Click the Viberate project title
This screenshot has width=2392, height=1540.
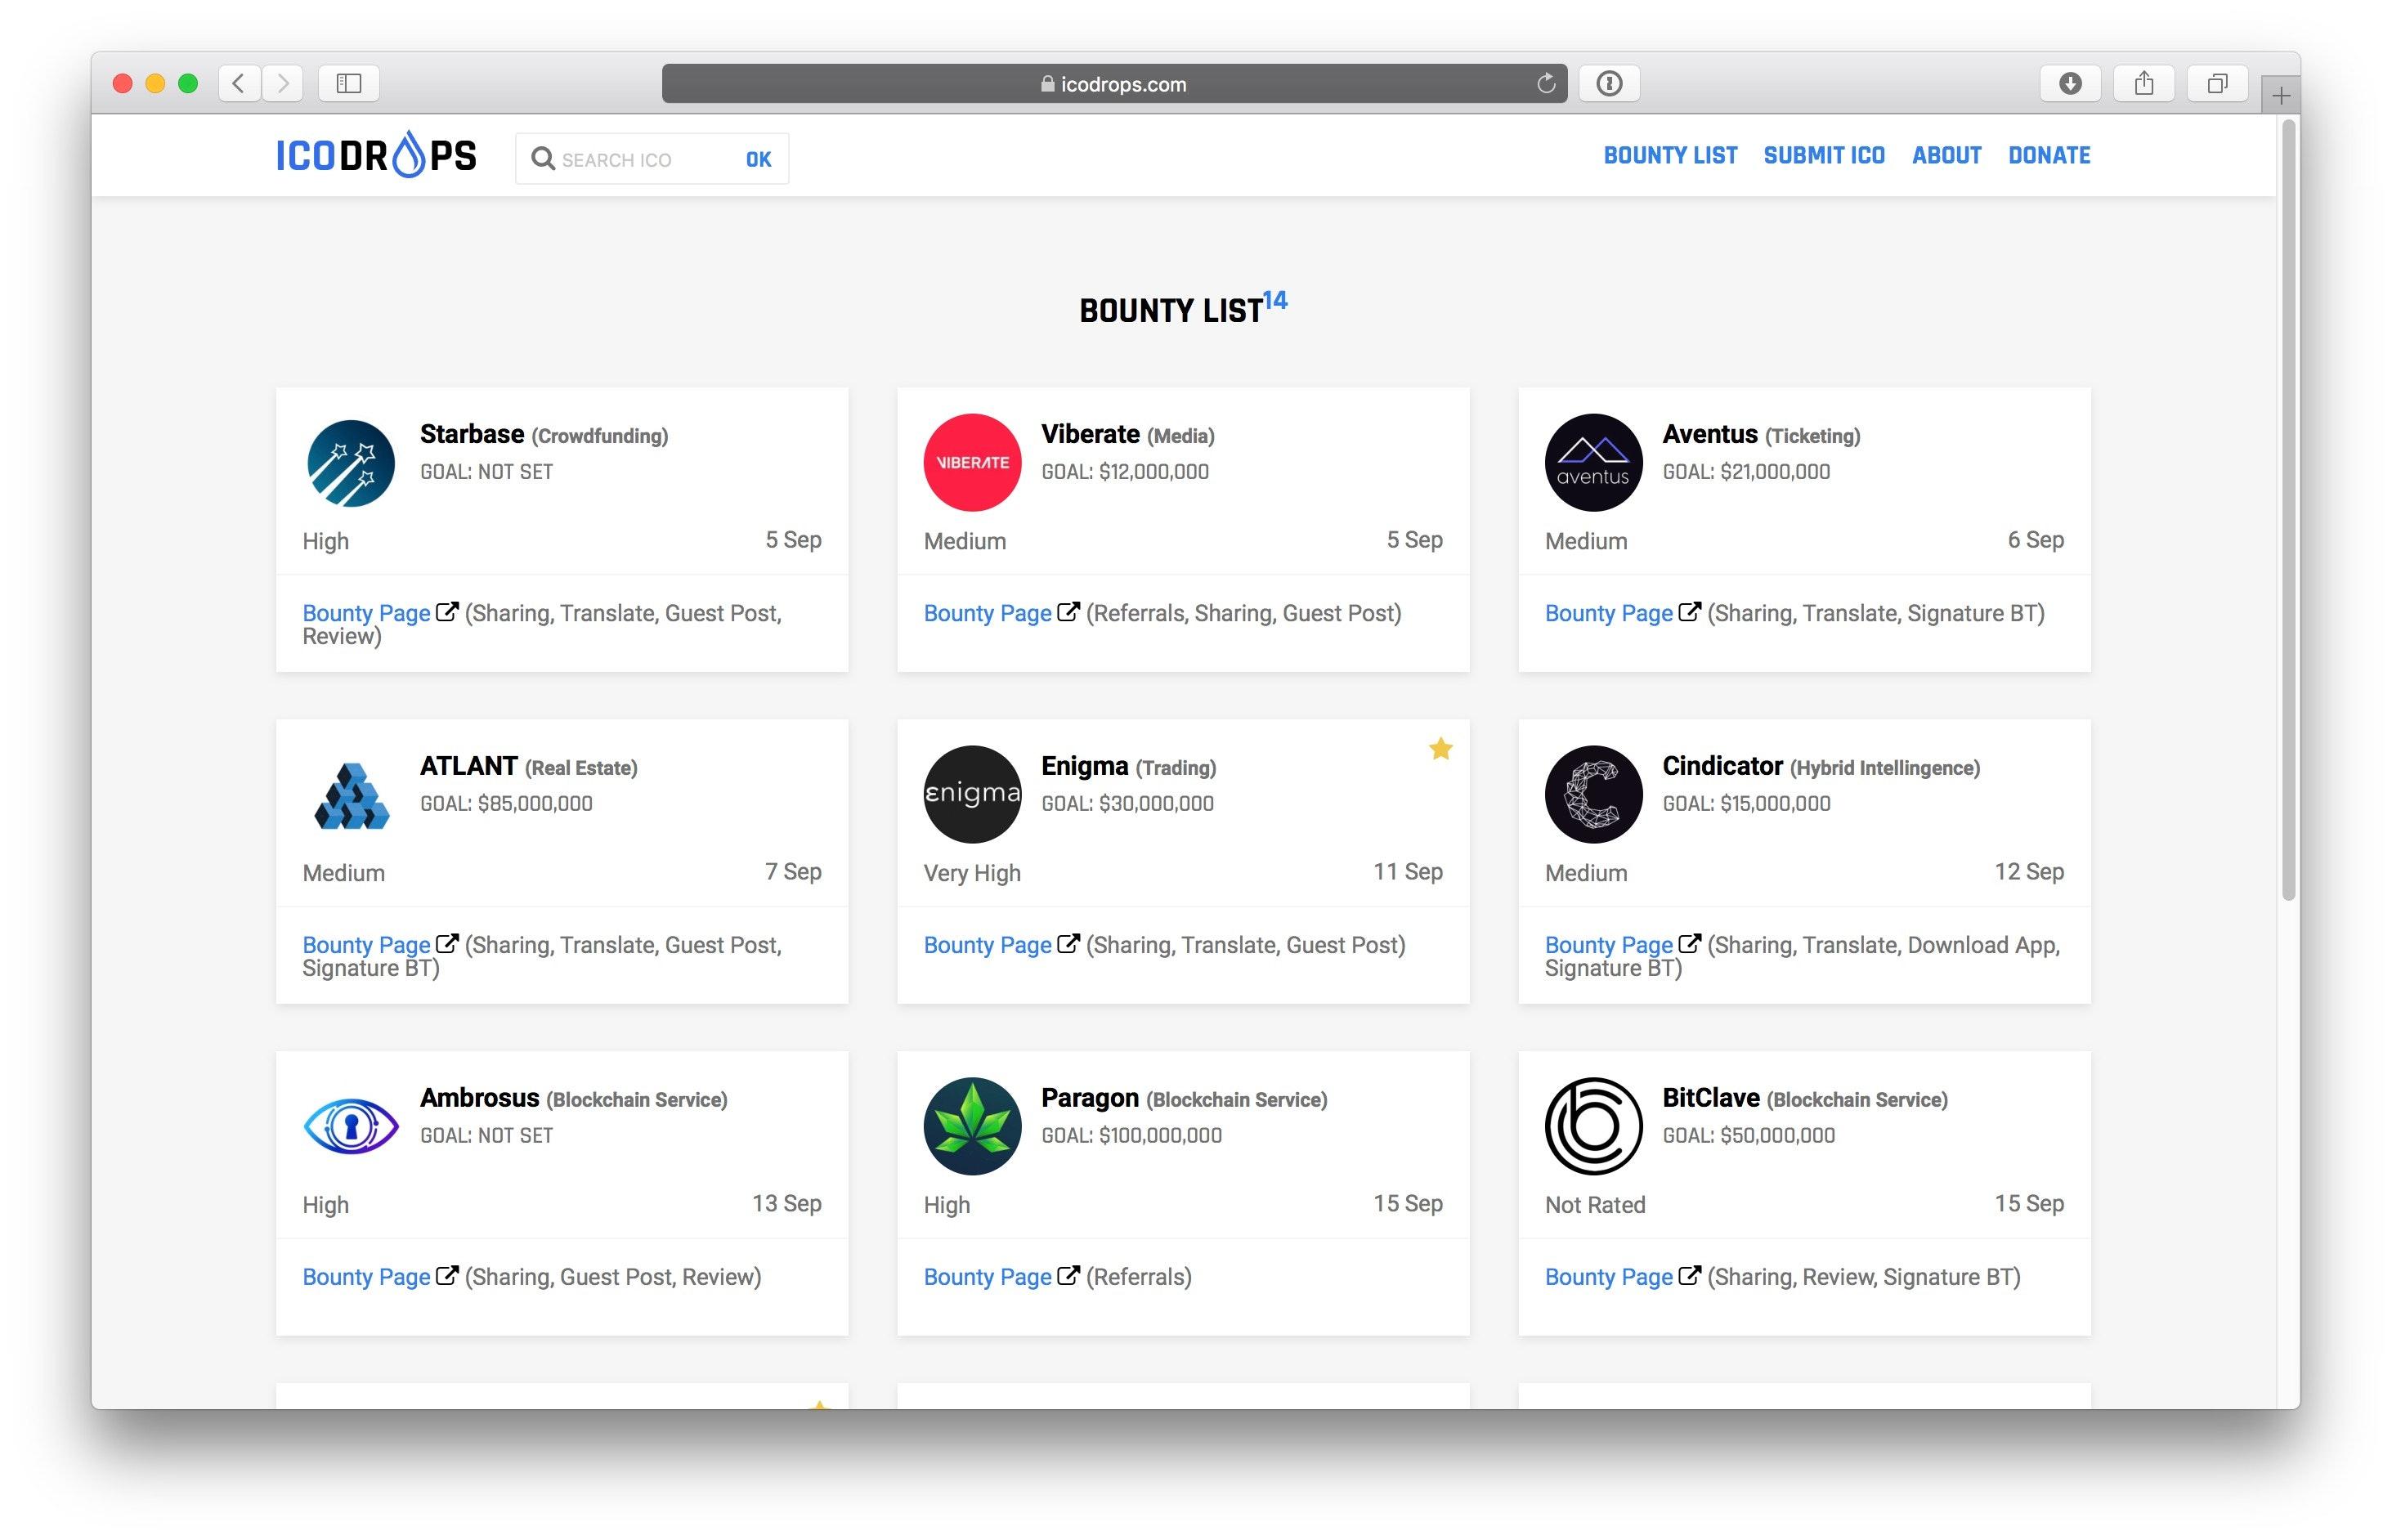click(x=1090, y=434)
